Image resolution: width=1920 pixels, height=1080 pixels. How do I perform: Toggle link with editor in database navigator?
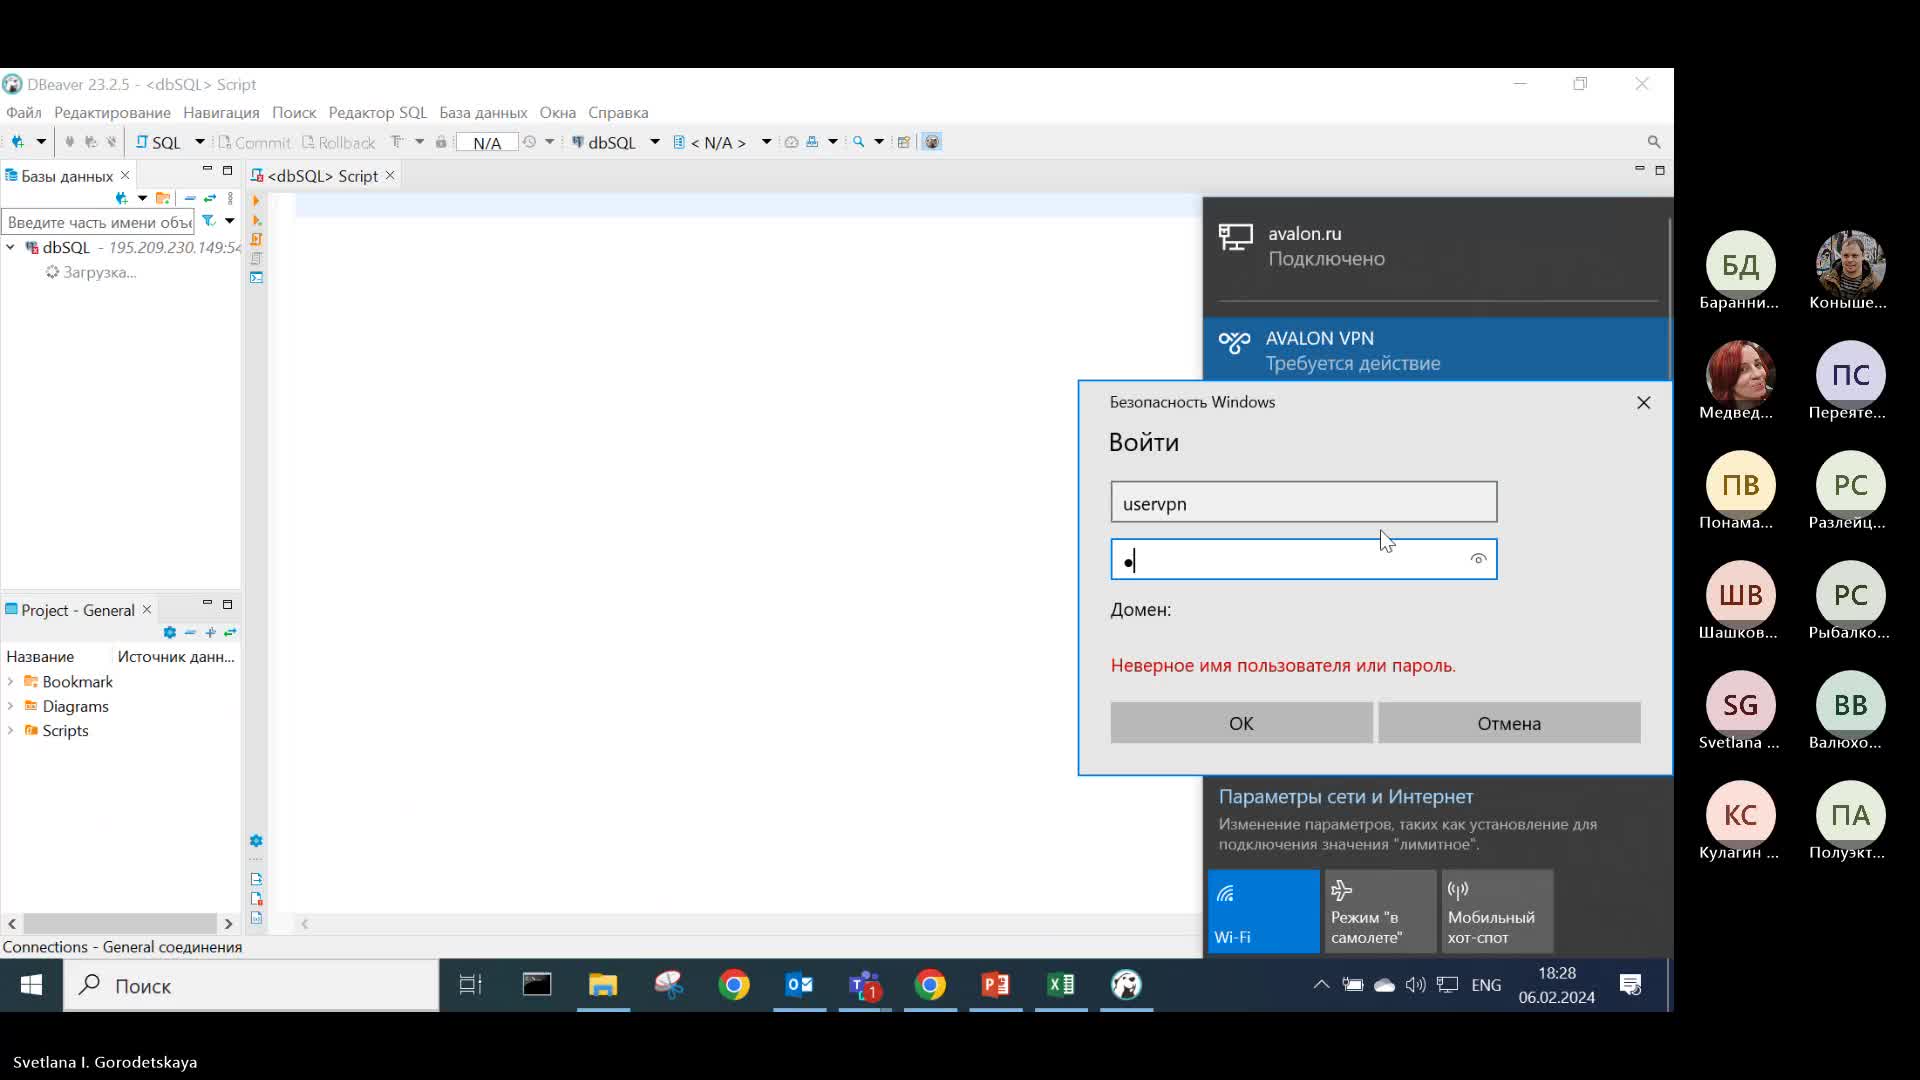210,198
